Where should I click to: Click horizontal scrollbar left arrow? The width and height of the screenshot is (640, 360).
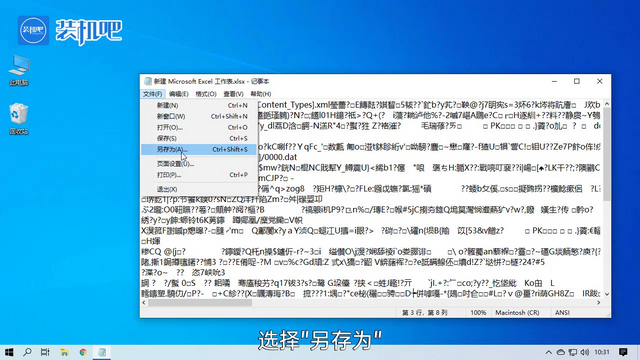pos(144,302)
